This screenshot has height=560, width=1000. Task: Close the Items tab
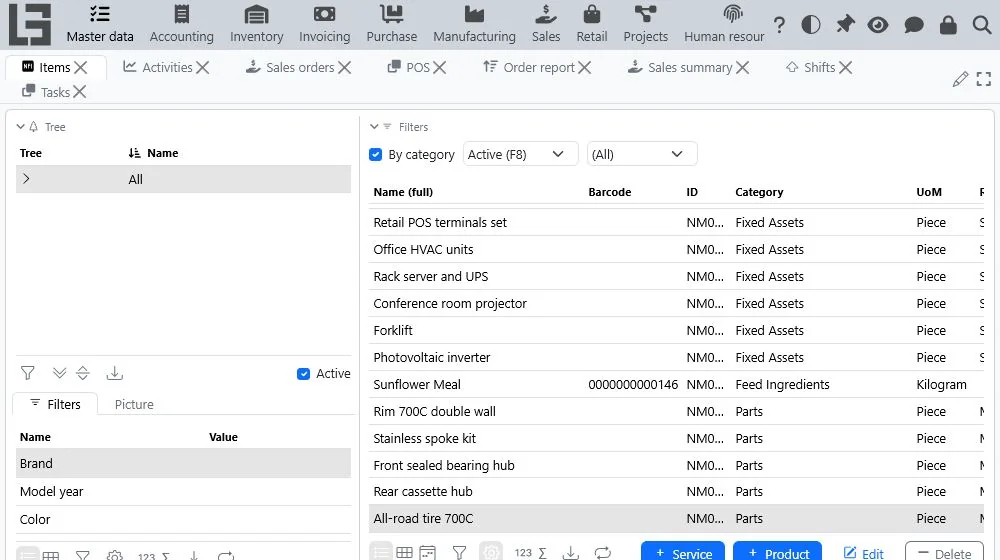pos(80,67)
